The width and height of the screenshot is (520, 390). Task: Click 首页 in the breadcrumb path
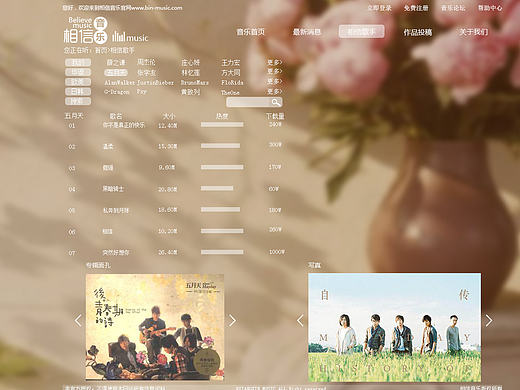(x=101, y=51)
